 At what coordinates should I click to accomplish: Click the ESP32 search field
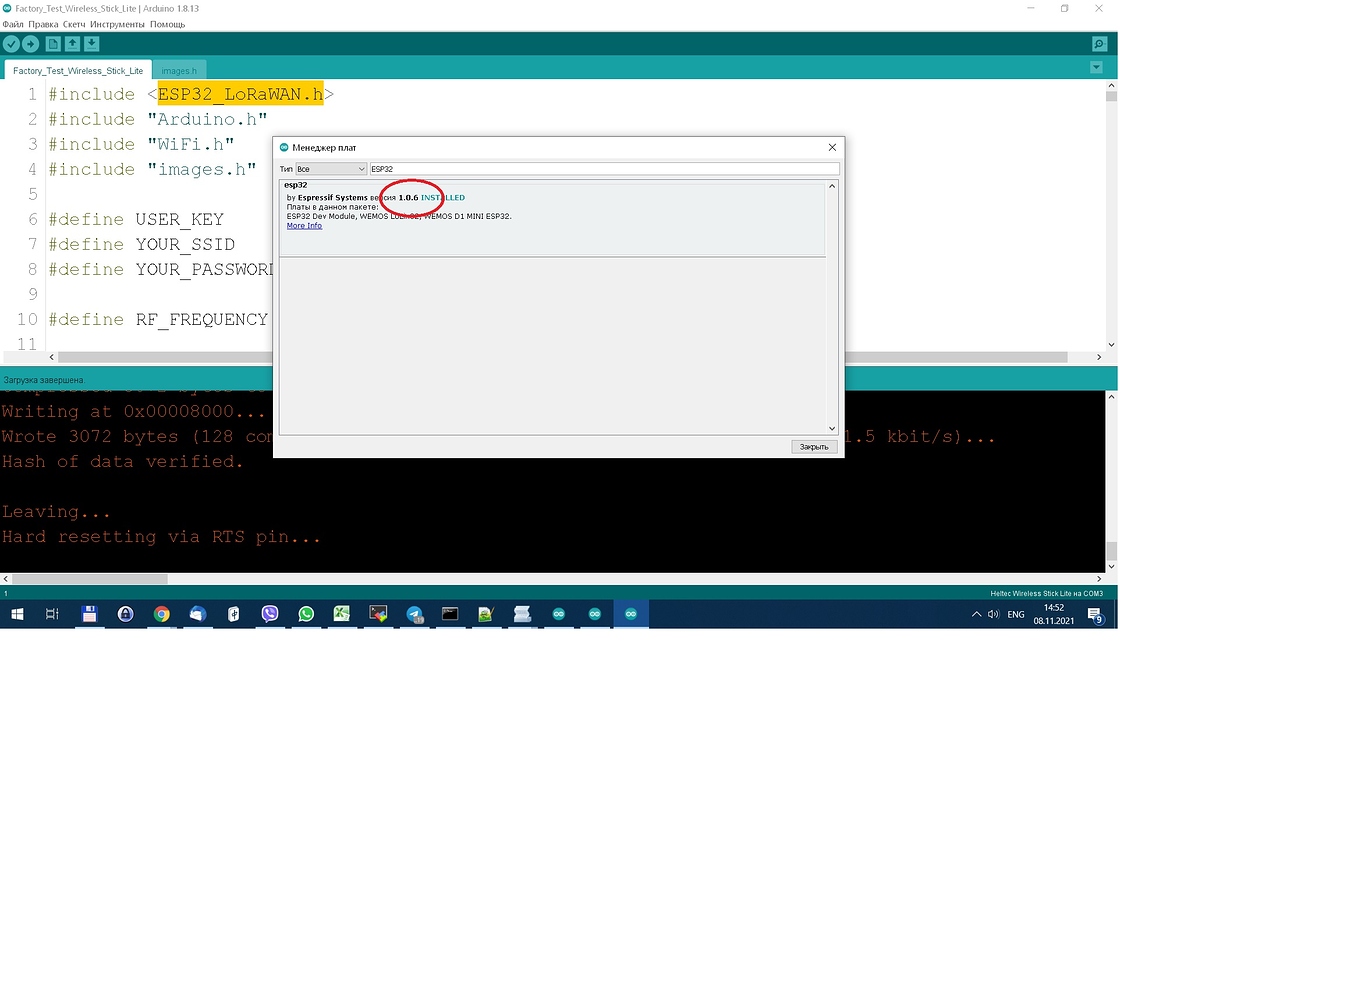603,169
